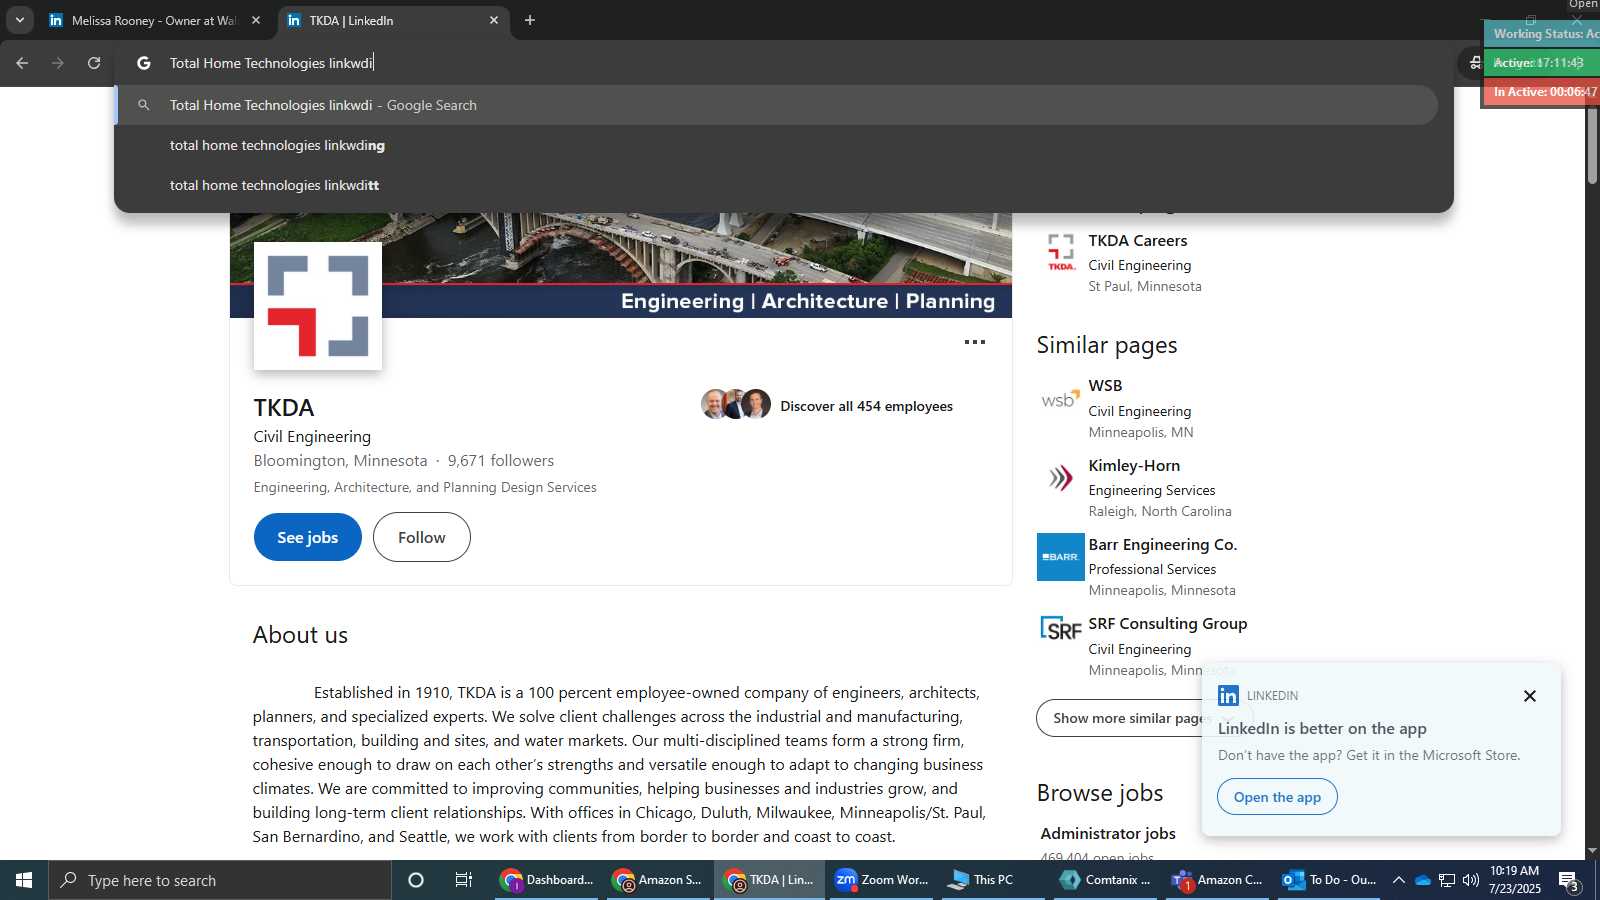Dismiss the LinkedIn app notification popup
The width and height of the screenshot is (1600, 900).
pos(1529,696)
